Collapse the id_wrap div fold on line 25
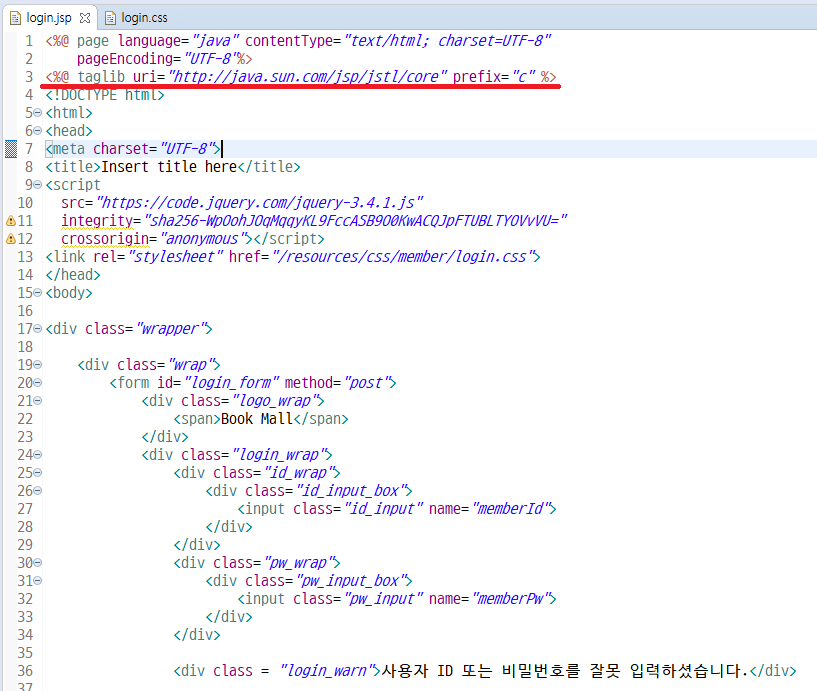817x691 pixels. (x=38, y=473)
